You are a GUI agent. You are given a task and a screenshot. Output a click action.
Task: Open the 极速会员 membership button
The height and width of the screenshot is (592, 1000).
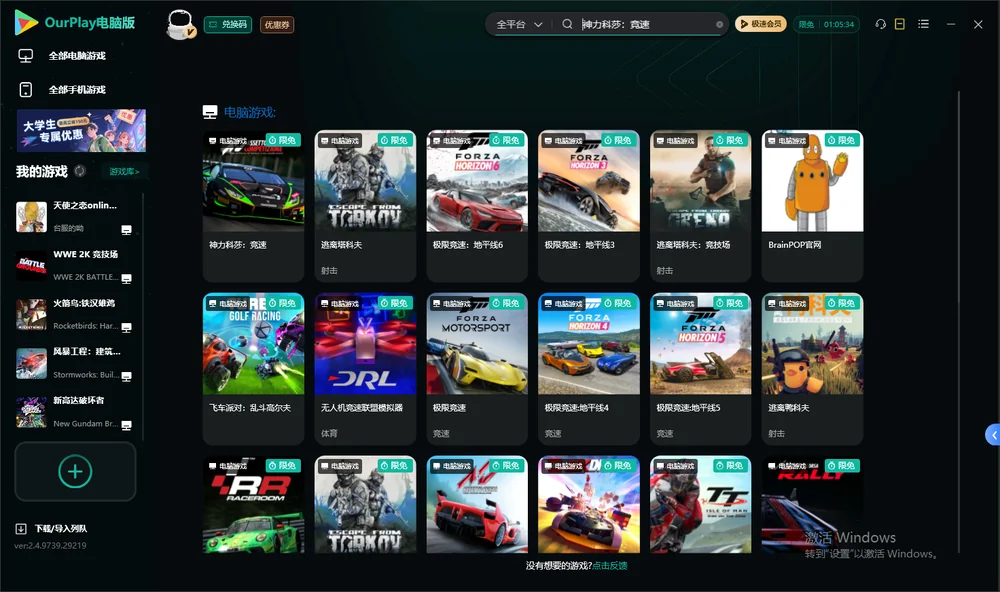(x=761, y=24)
